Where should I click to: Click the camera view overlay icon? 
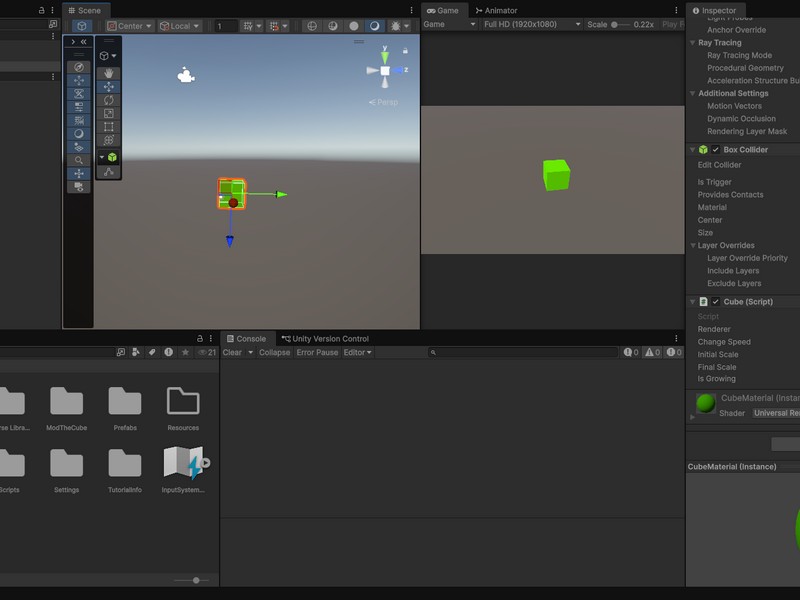[x=79, y=187]
